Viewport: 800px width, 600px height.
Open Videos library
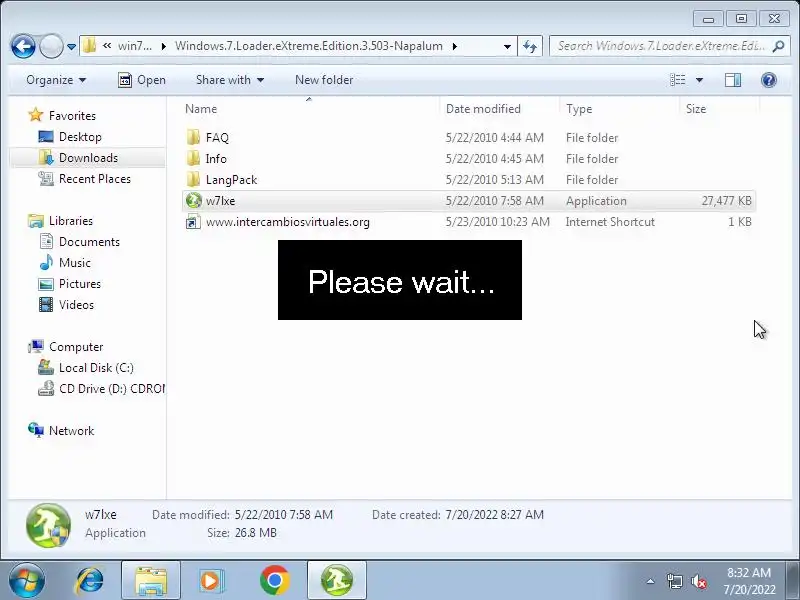pos(77,305)
